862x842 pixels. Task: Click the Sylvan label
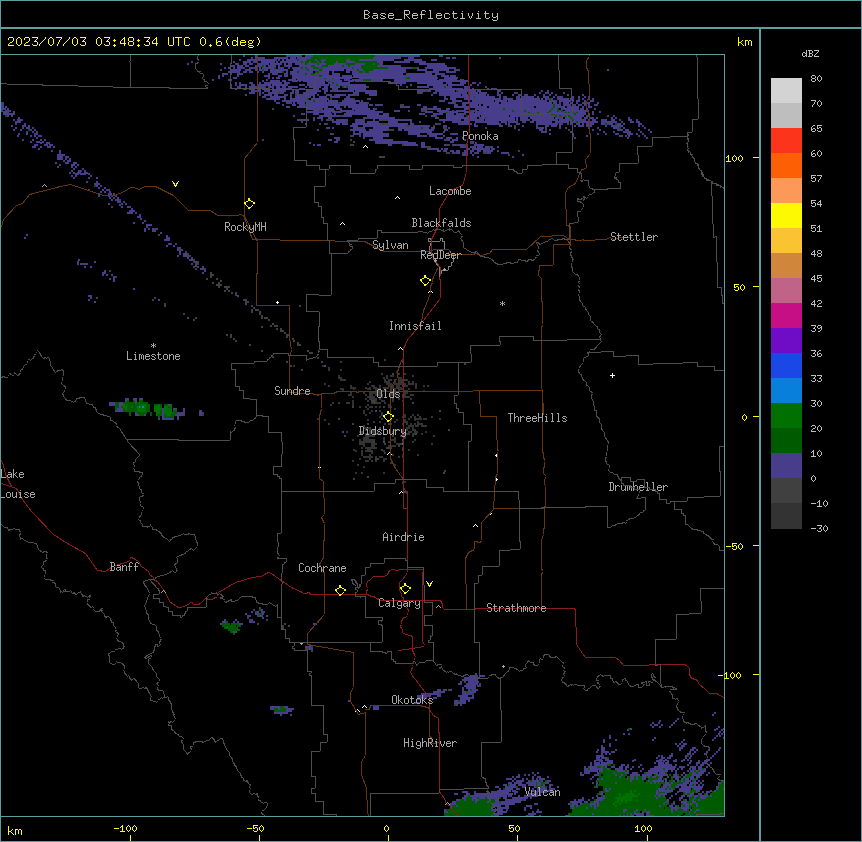coord(390,245)
